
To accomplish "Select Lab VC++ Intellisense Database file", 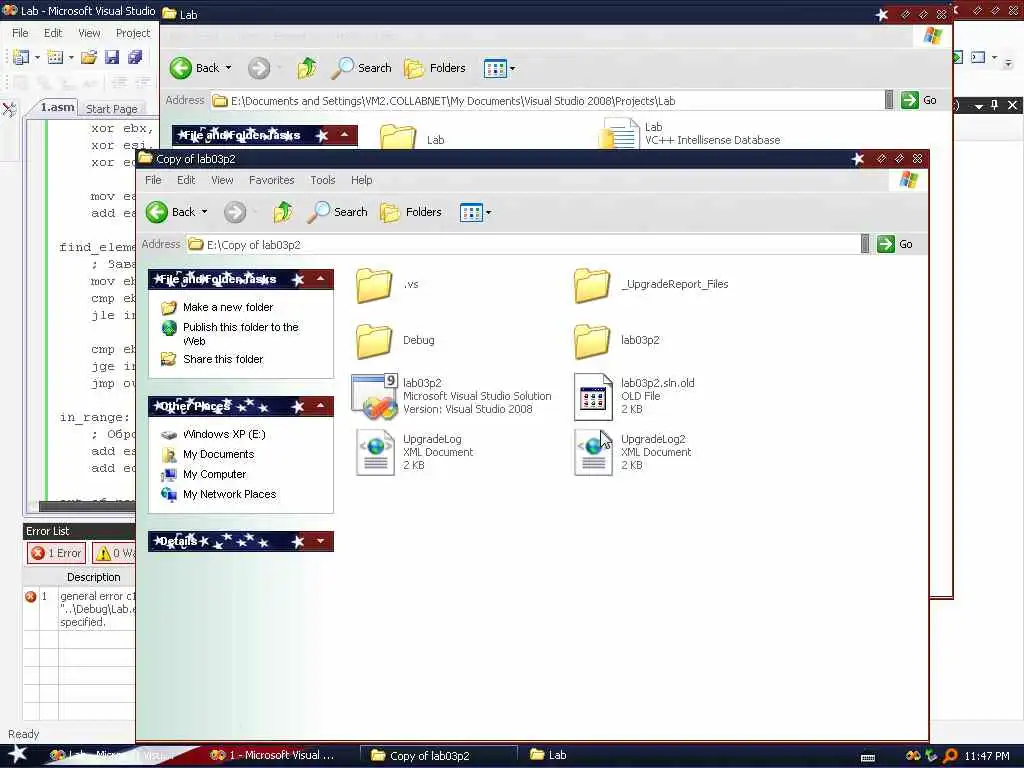I will click(691, 134).
